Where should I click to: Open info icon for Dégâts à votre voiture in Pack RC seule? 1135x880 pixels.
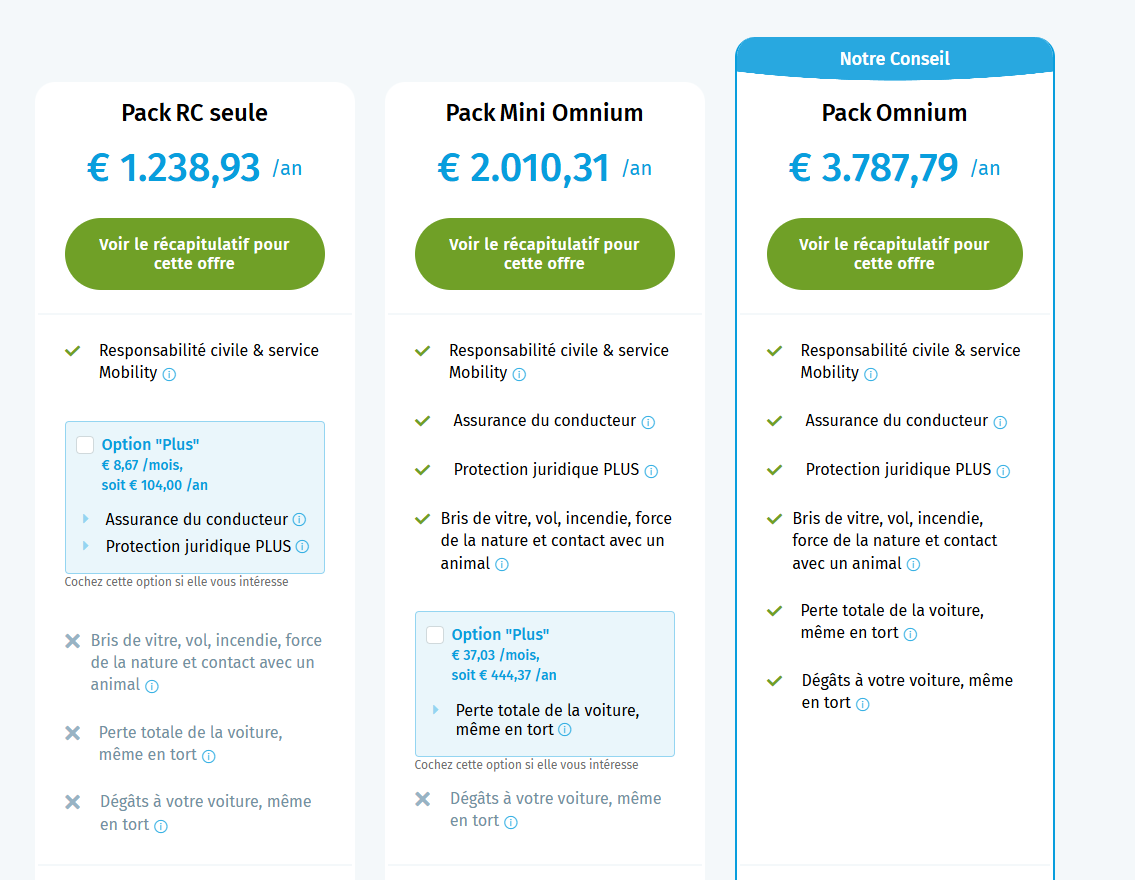(x=161, y=826)
